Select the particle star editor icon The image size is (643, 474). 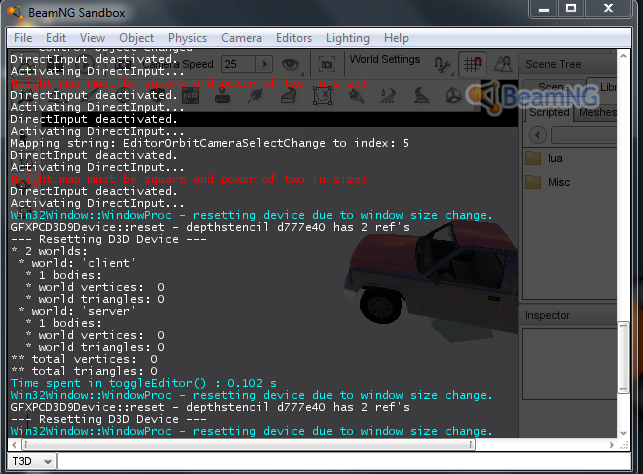(x=356, y=96)
